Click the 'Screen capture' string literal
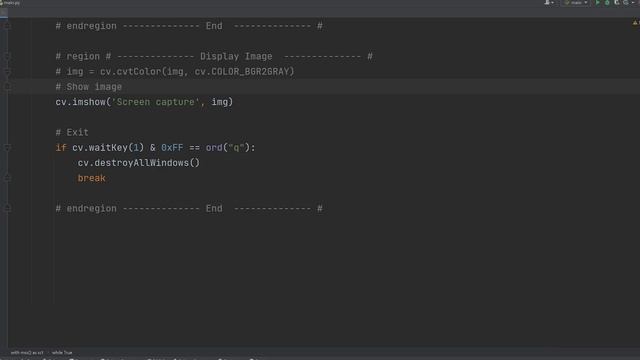The height and width of the screenshot is (360, 640). [156, 102]
